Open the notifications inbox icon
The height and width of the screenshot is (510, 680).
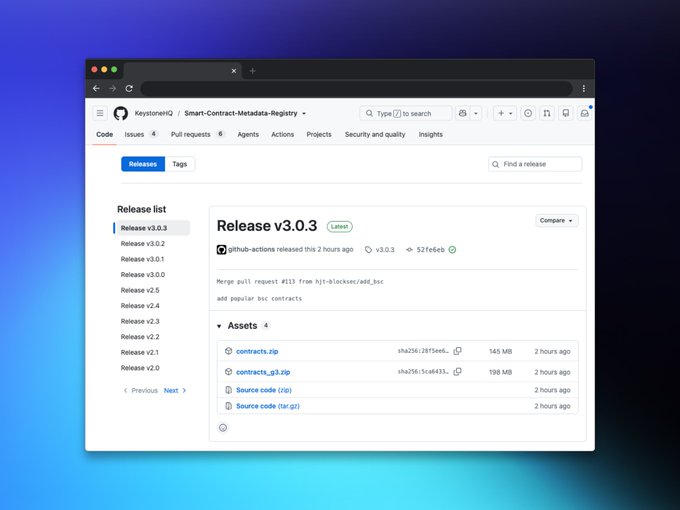pos(585,113)
